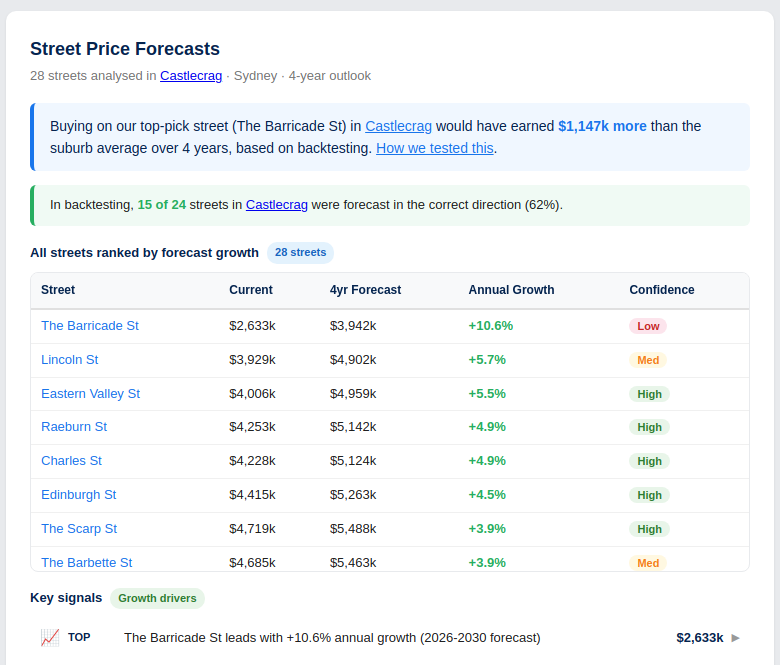780x665 pixels.
Task: Click the Current price column header
Action: coord(251,290)
